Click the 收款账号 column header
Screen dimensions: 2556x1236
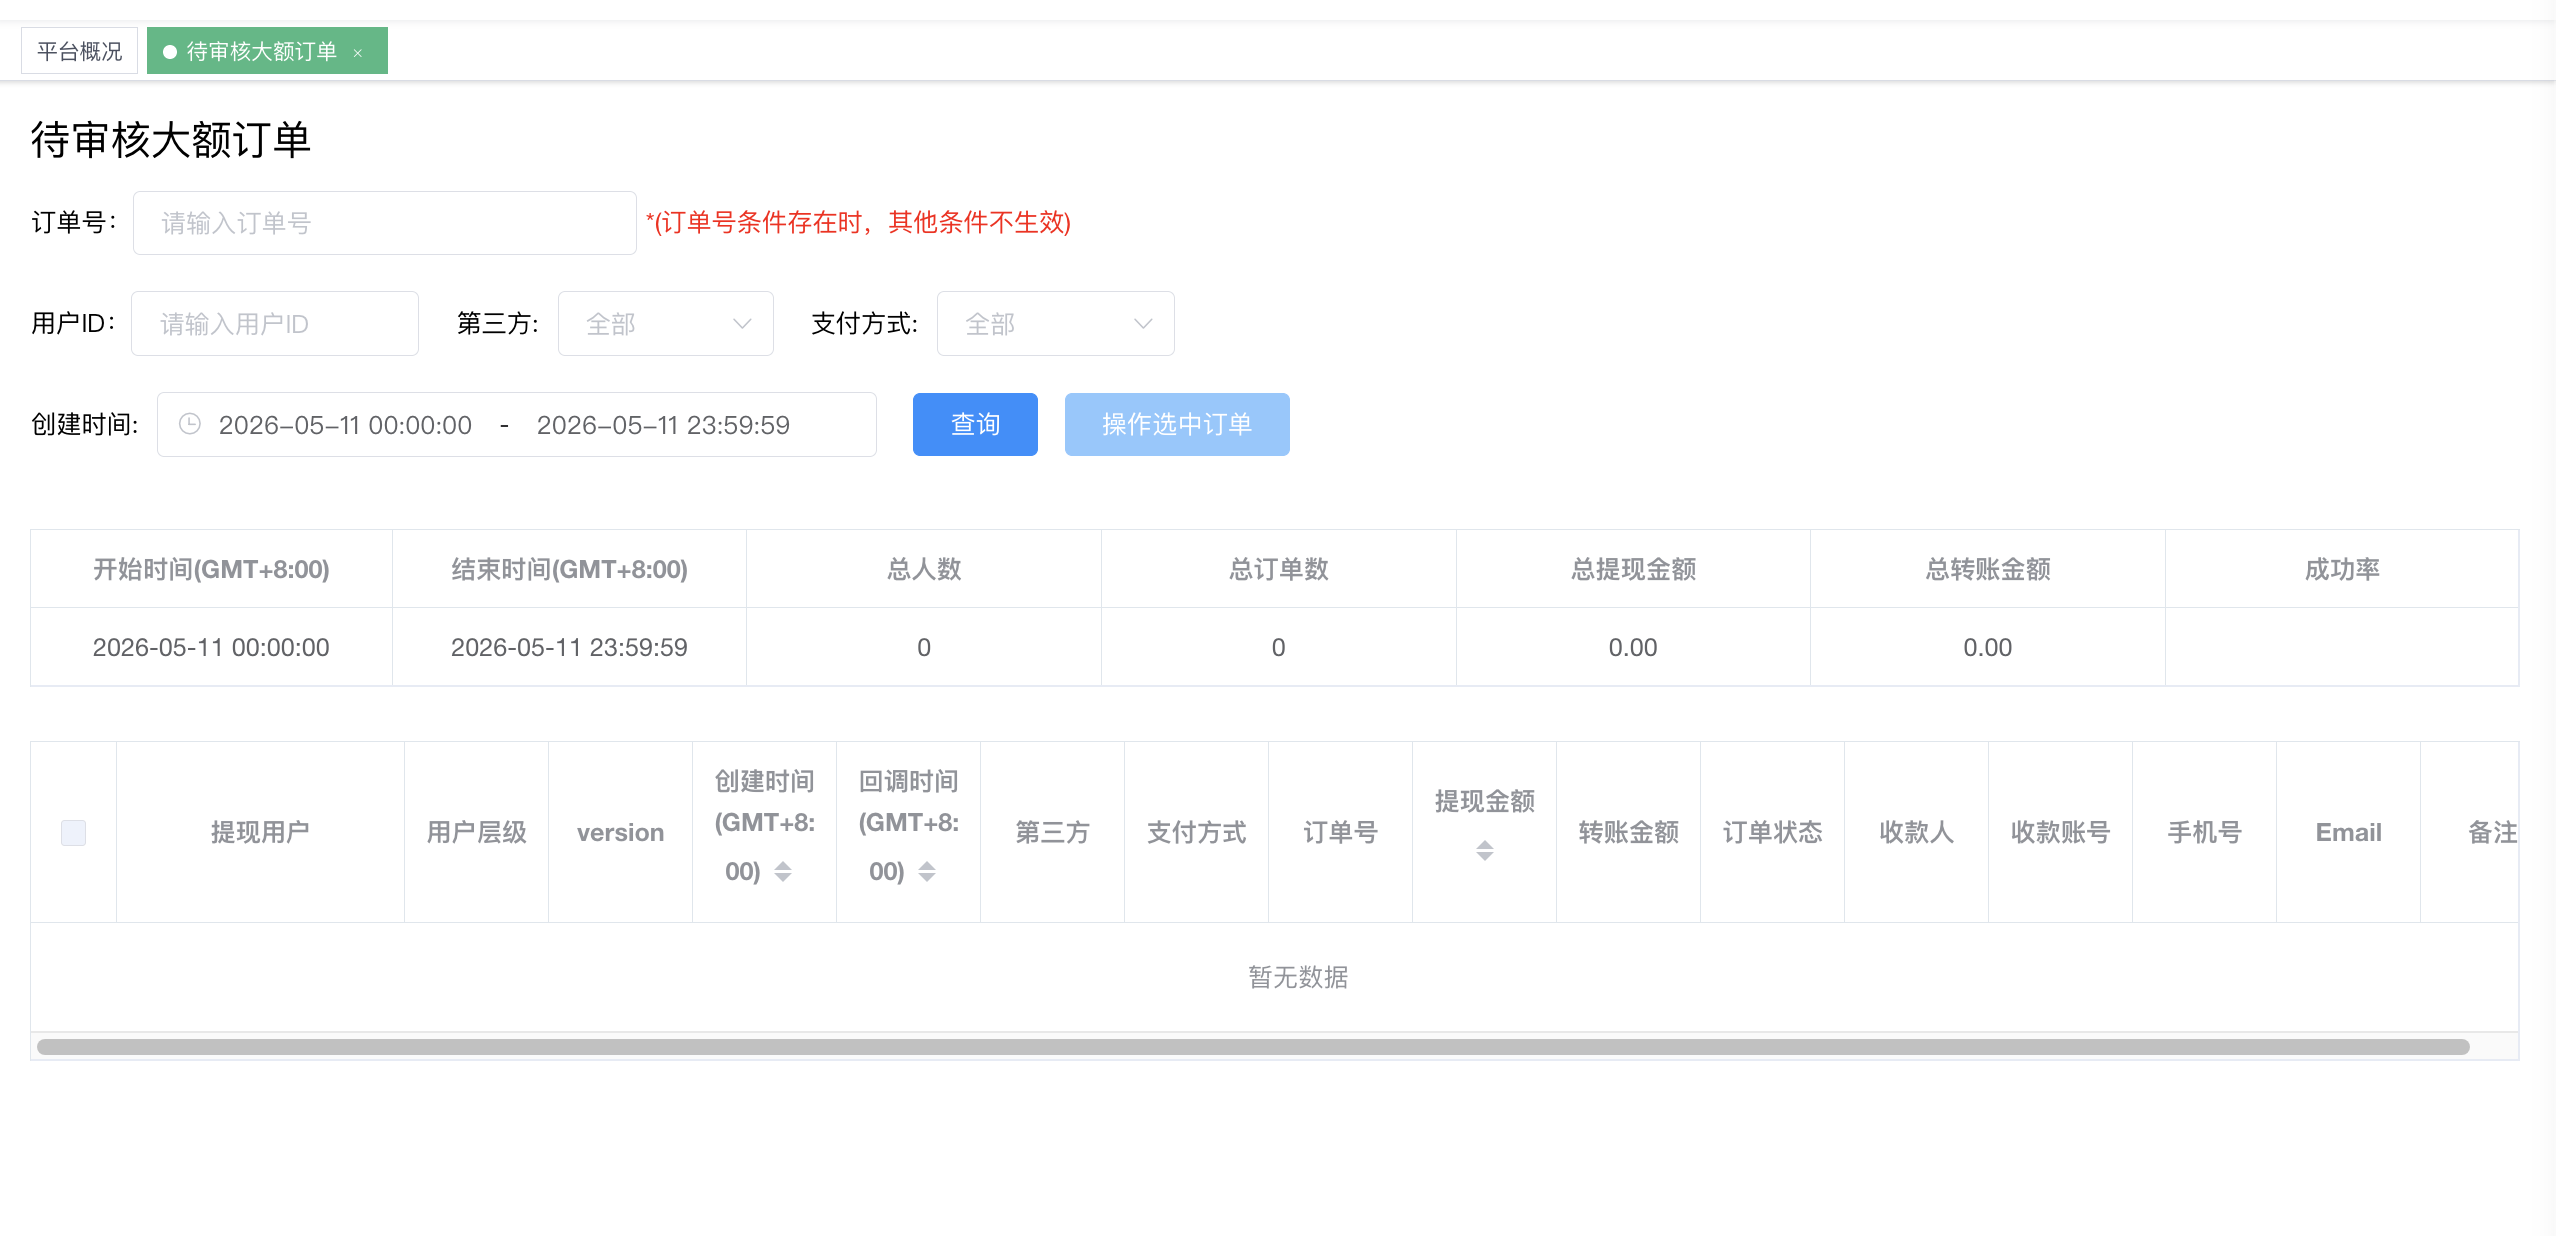2061,832
